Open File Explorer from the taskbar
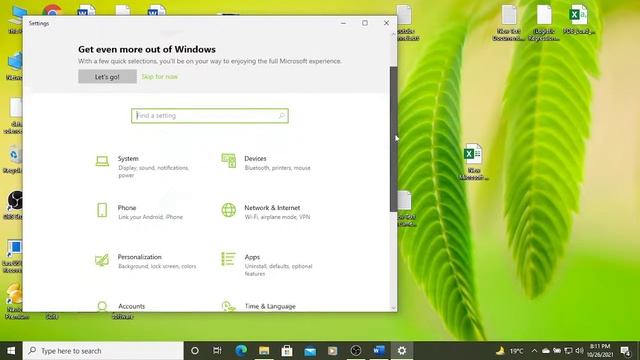The height and width of the screenshot is (360, 640). point(264,351)
